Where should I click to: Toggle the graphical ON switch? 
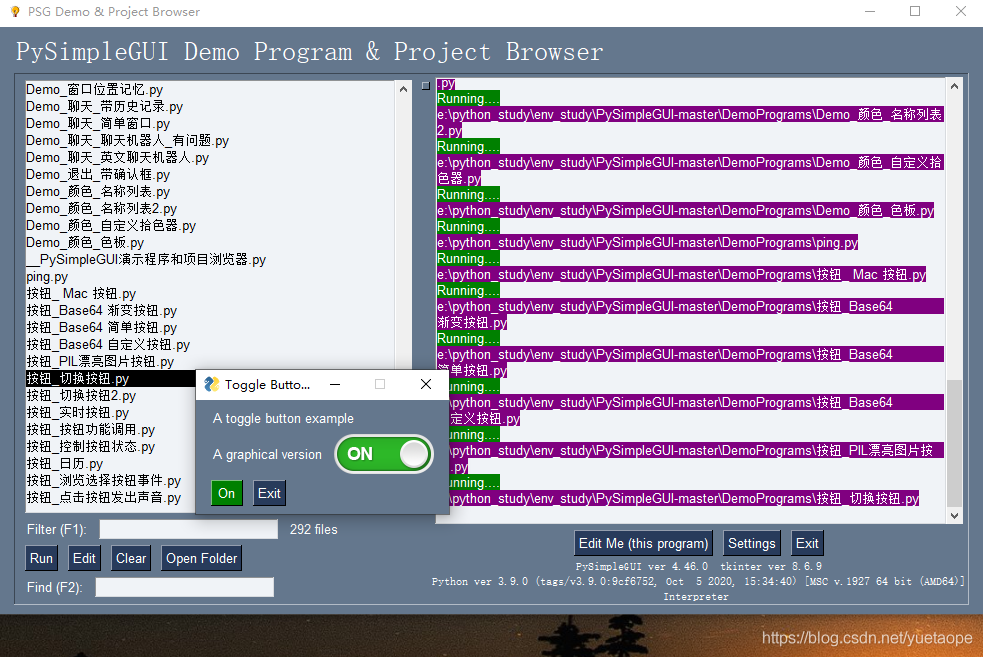384,454
